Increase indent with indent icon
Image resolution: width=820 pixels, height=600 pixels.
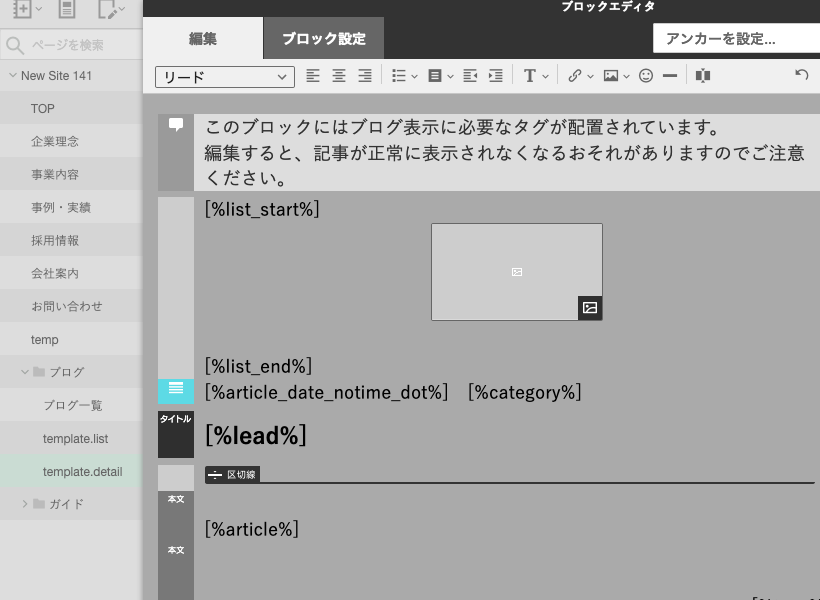tap(496, 76)
